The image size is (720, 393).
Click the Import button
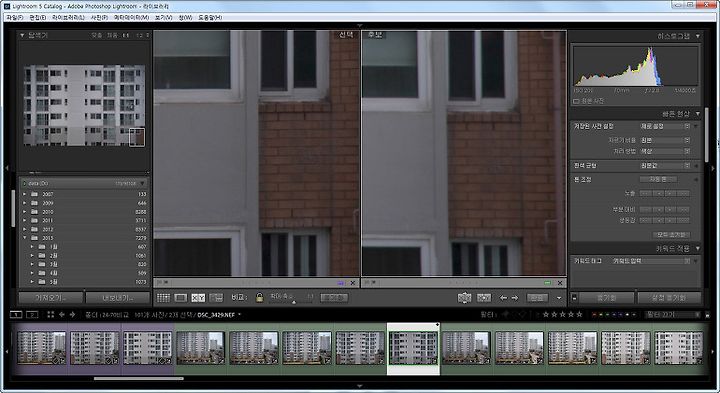[x=51, y=298]
